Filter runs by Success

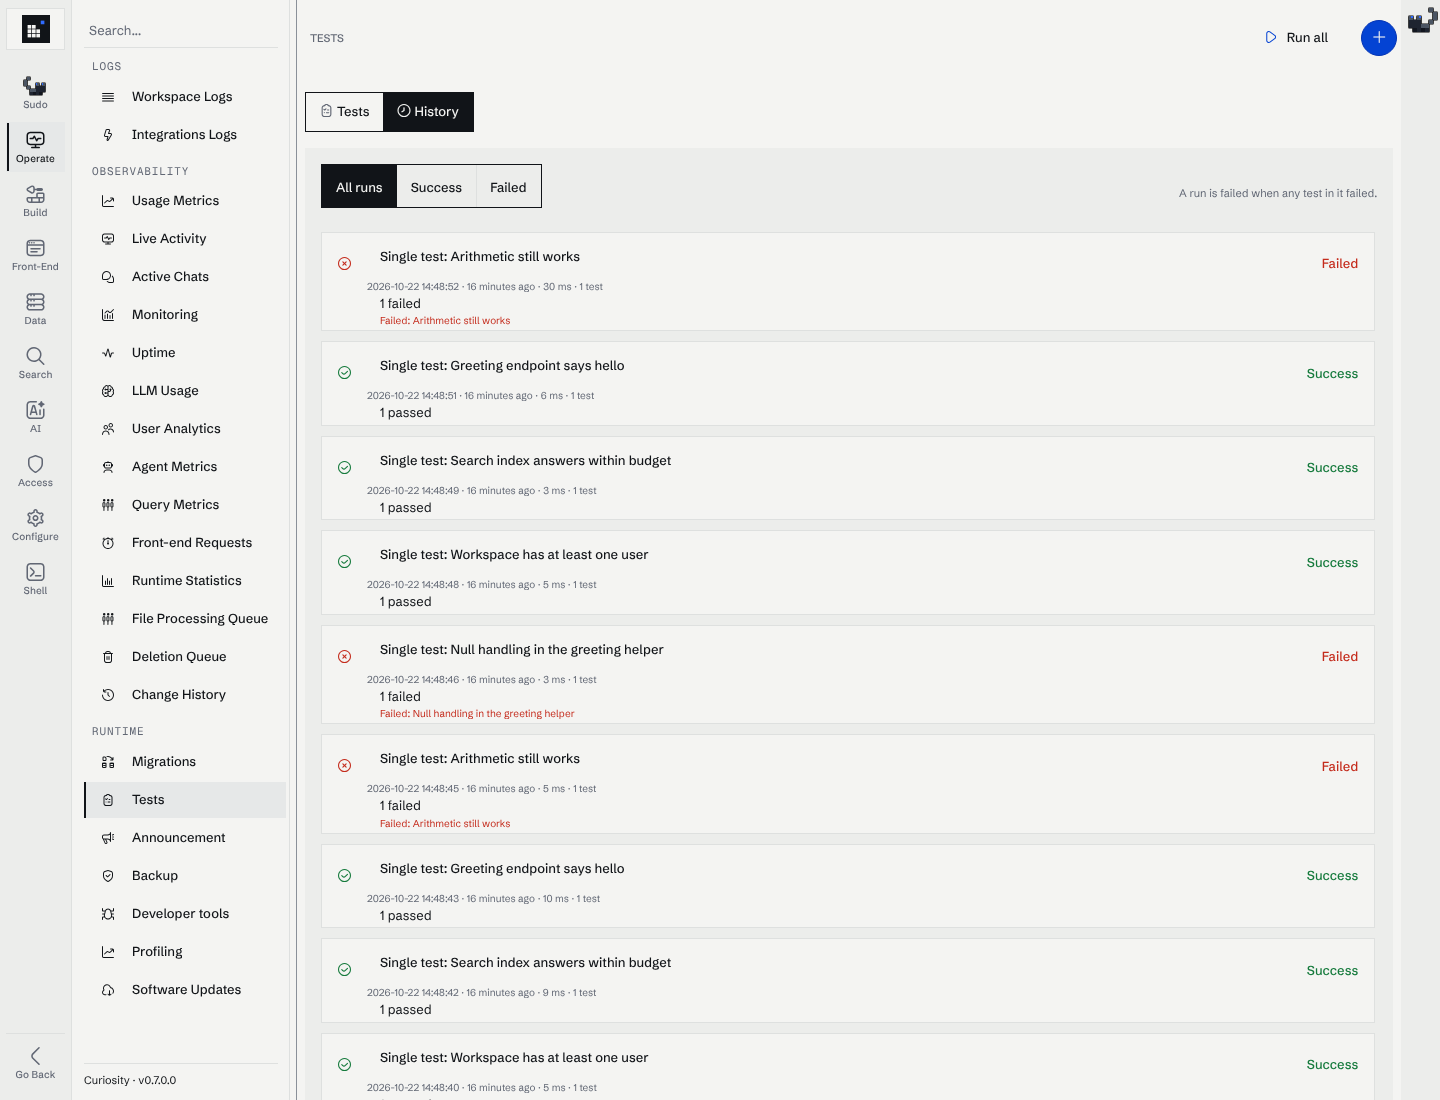[x=436, y=187]
